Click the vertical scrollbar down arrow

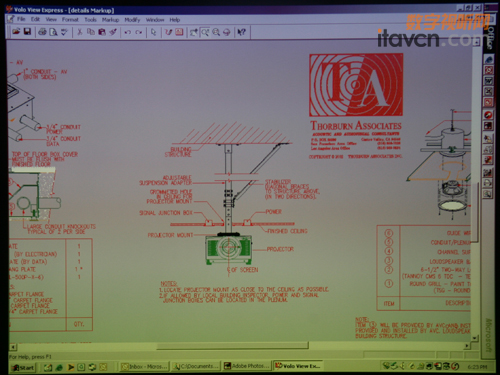tap(475, 338)
